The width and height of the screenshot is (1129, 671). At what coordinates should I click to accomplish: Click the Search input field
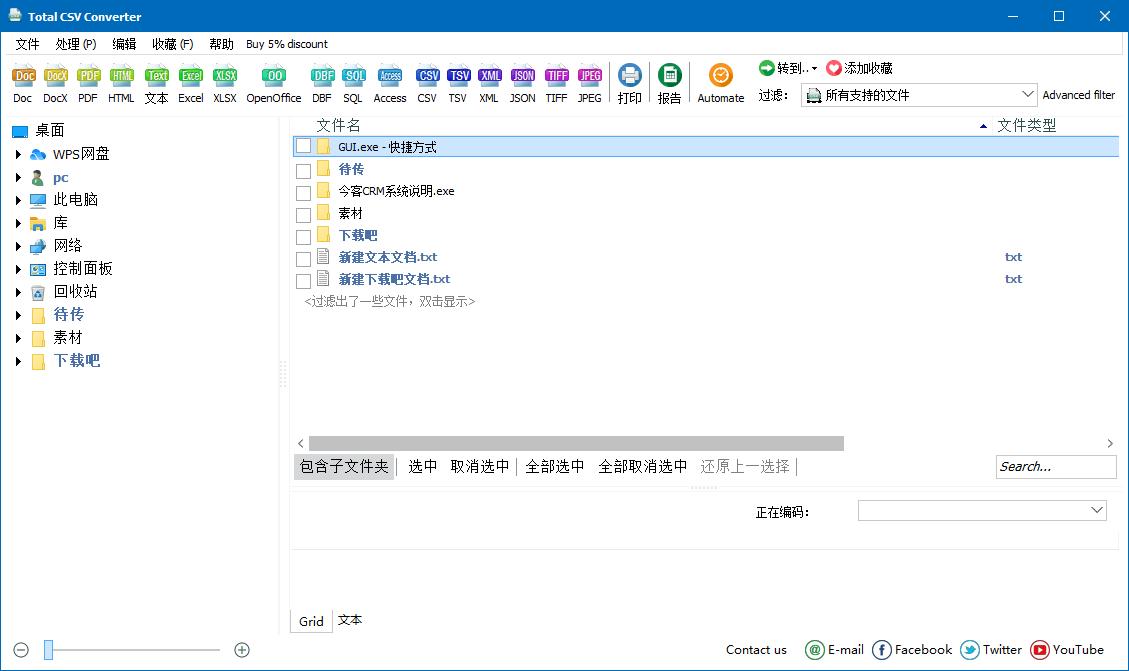click(x=1056, y=467)
